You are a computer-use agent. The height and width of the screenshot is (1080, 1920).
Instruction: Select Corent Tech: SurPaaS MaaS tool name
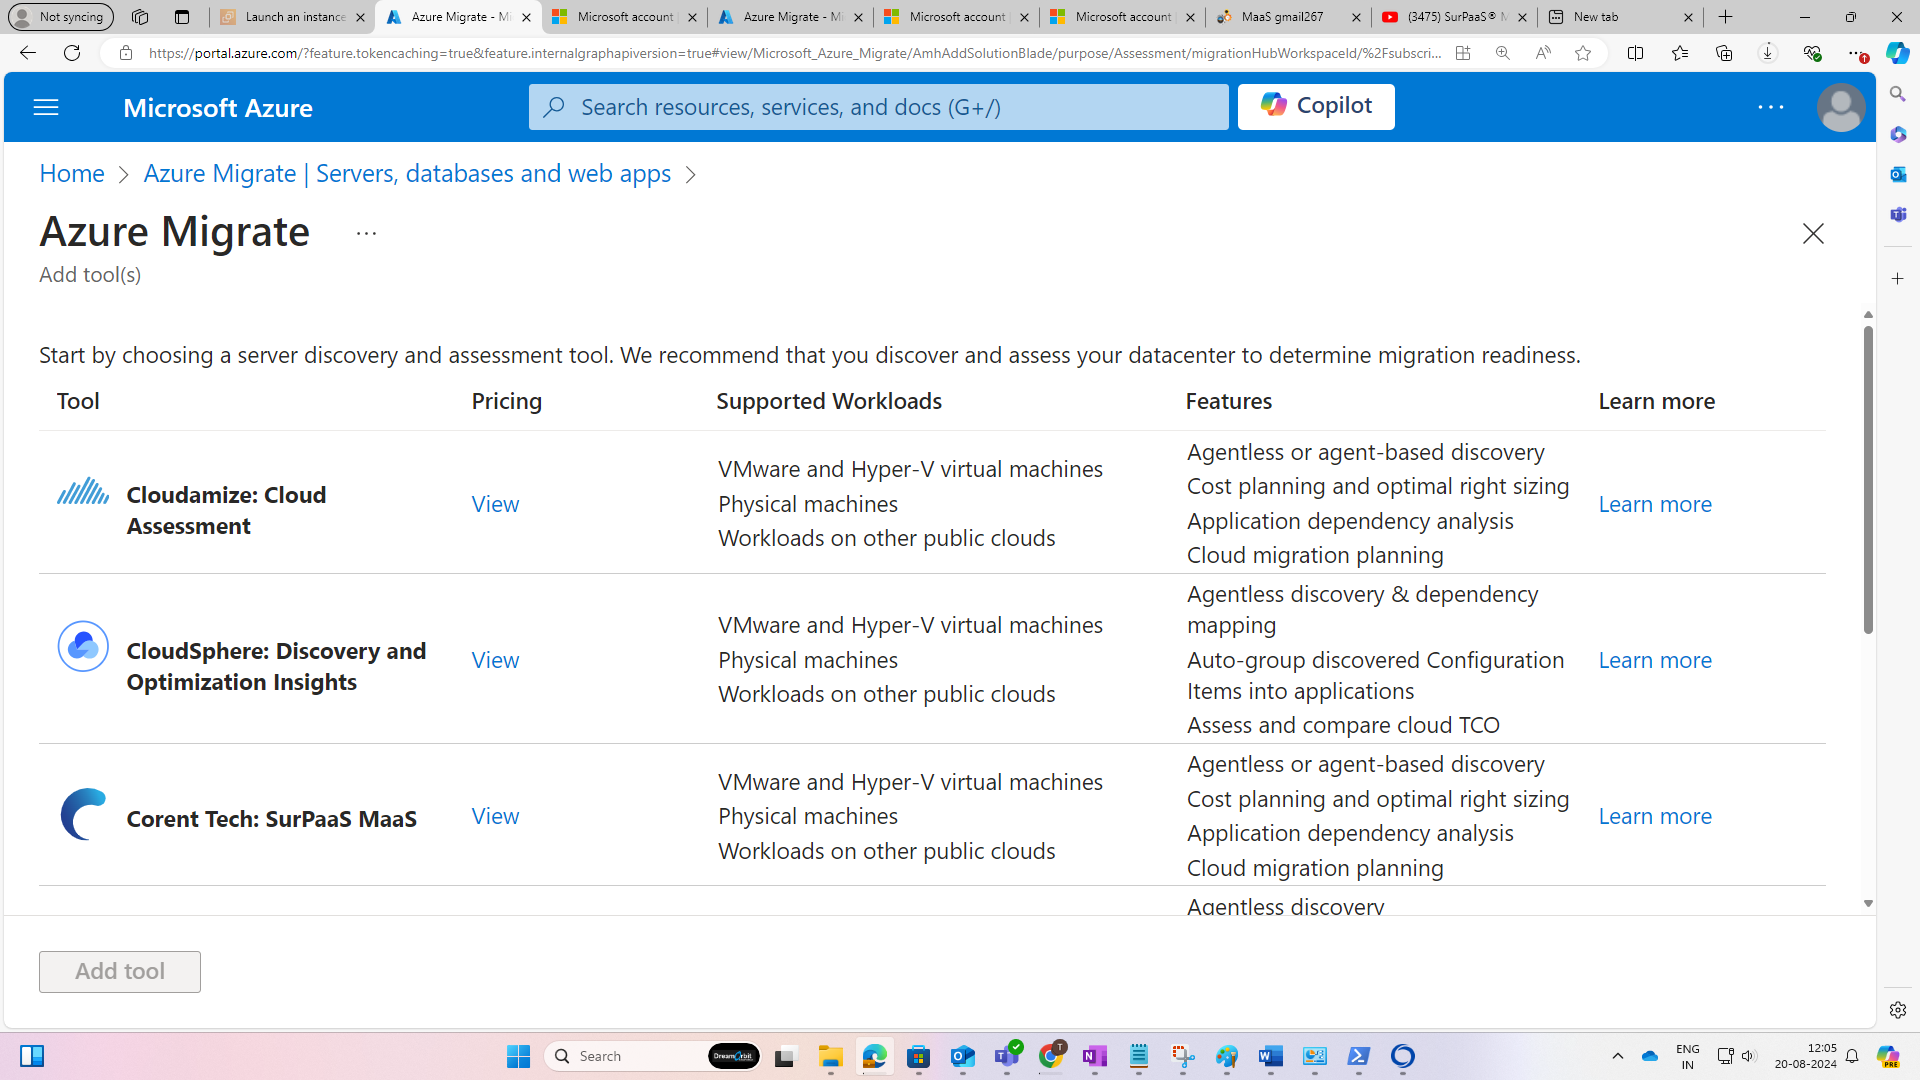point(271,818)
